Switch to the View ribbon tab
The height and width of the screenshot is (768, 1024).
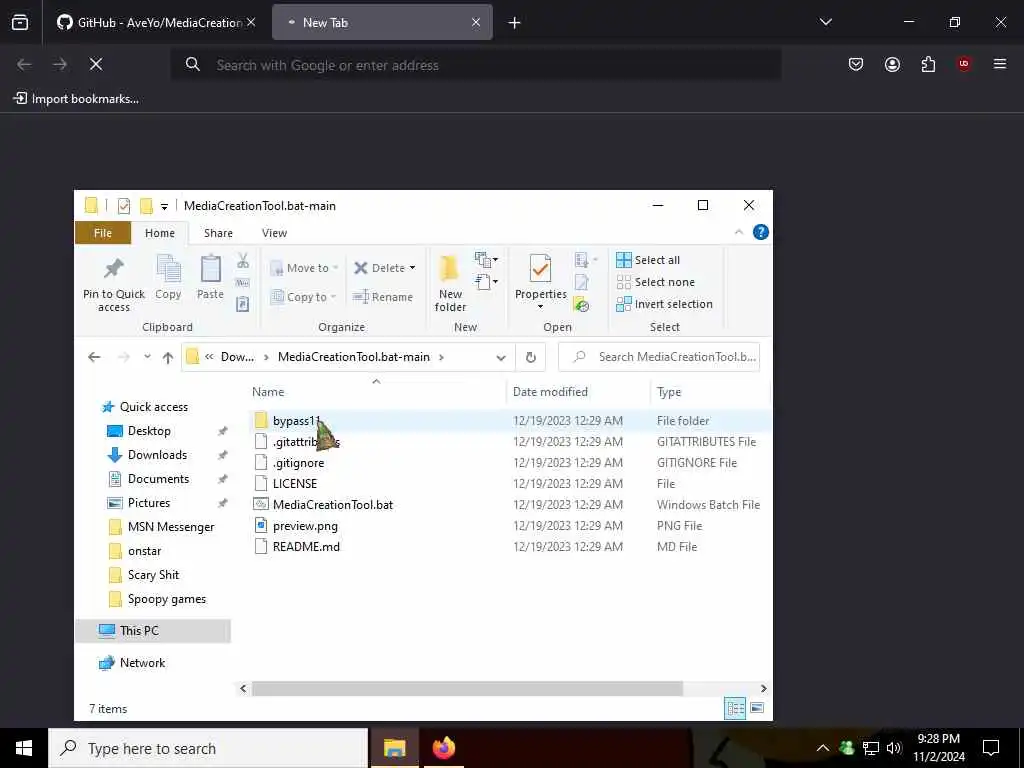274,233
